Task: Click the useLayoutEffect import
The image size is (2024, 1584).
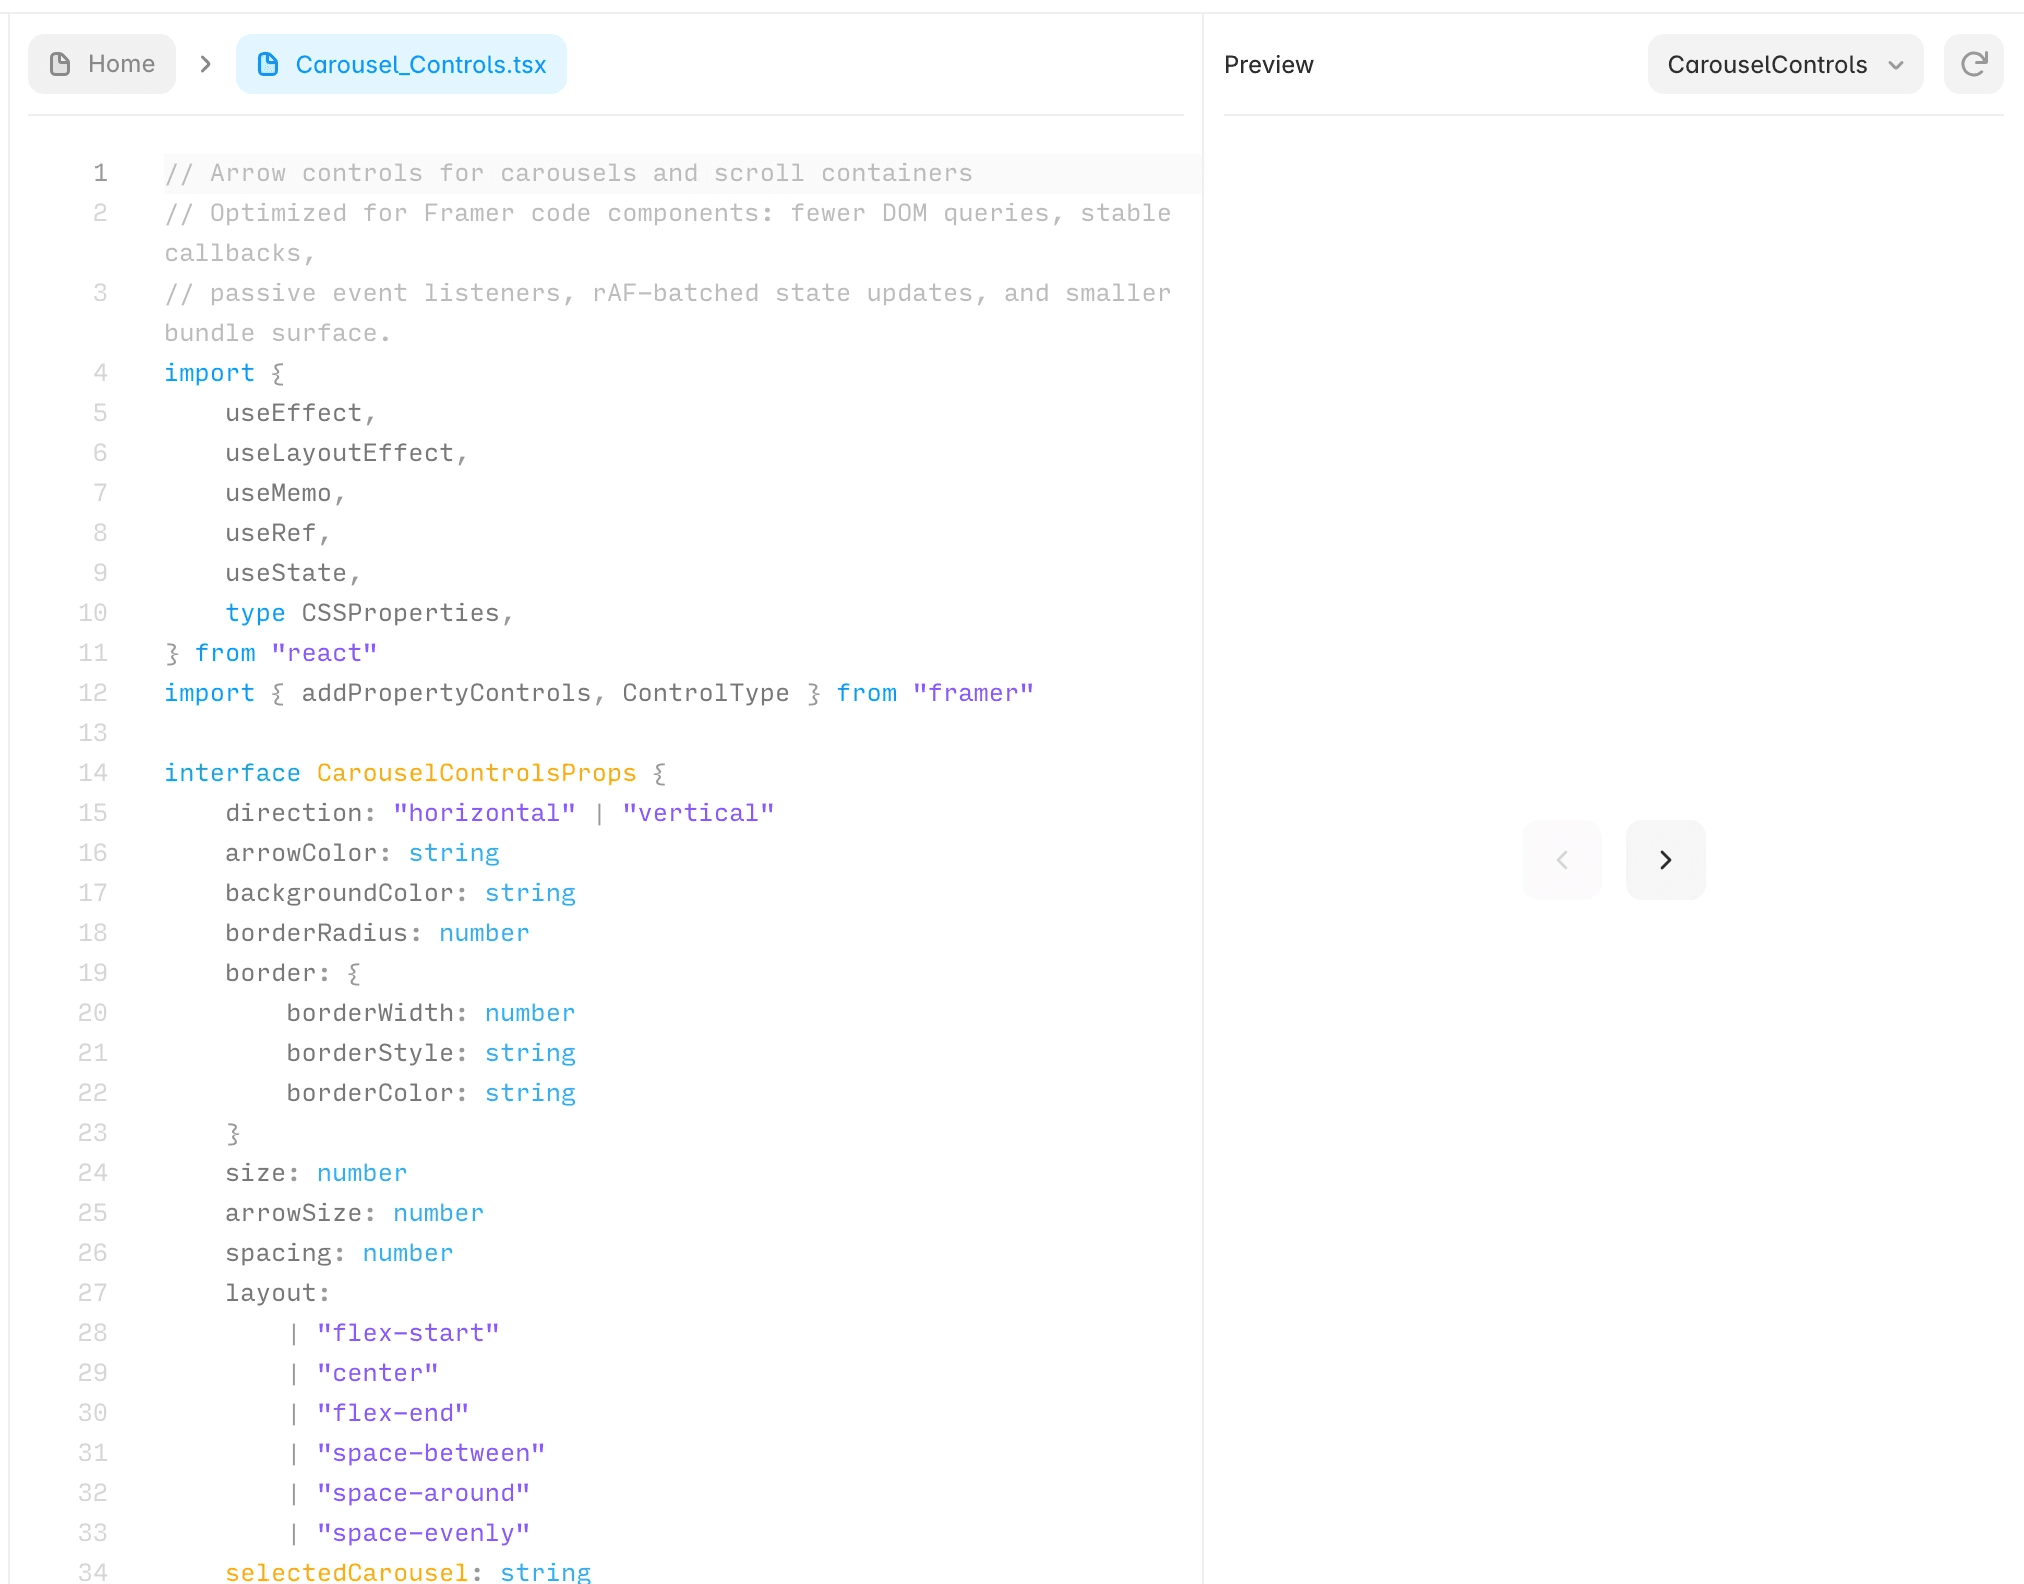Action: (339, 453)
